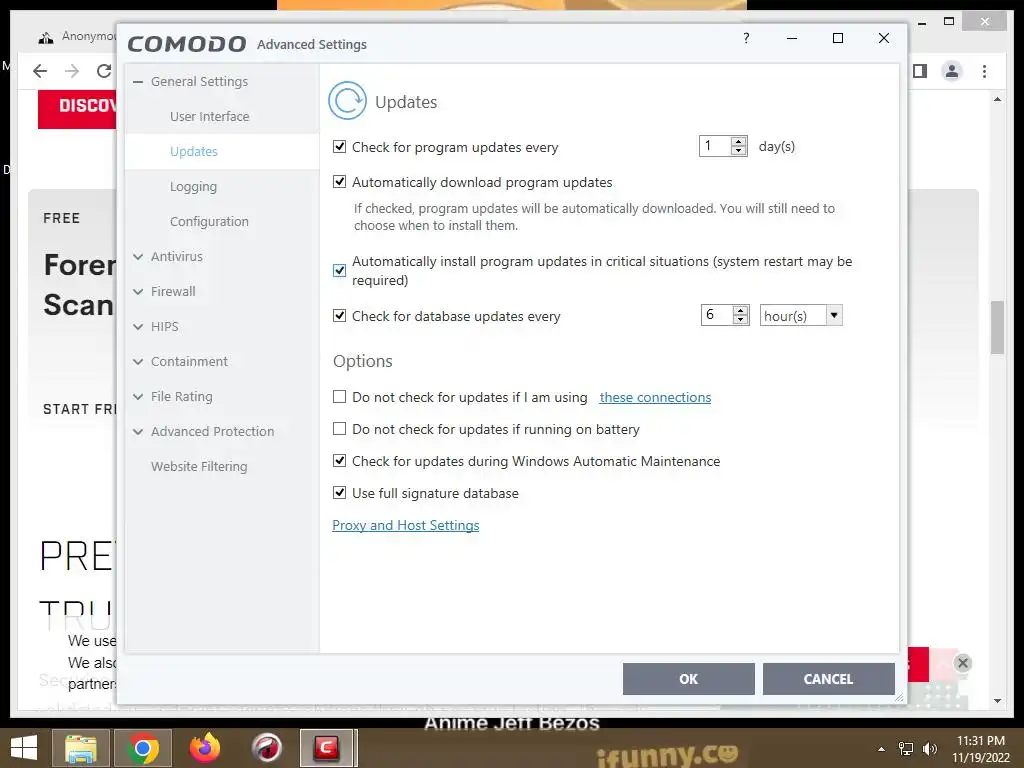Open File Explorer from the taskbar
This screenshot has height=768, width=1024.
point(80,748)
